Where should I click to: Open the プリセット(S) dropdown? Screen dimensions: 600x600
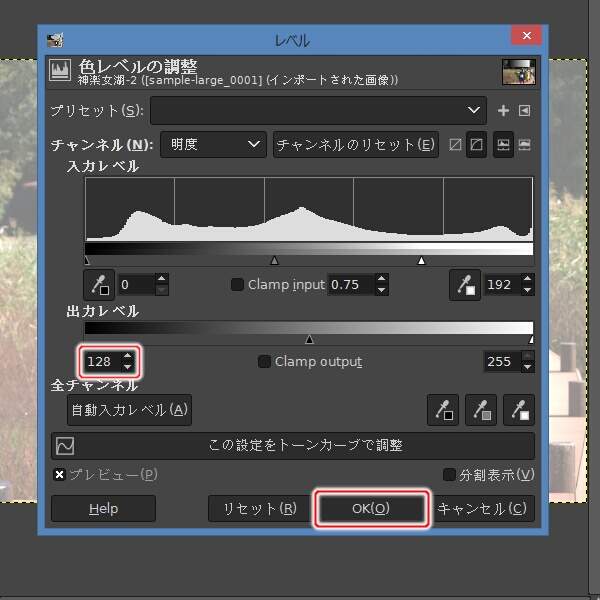tap(318, 111)
